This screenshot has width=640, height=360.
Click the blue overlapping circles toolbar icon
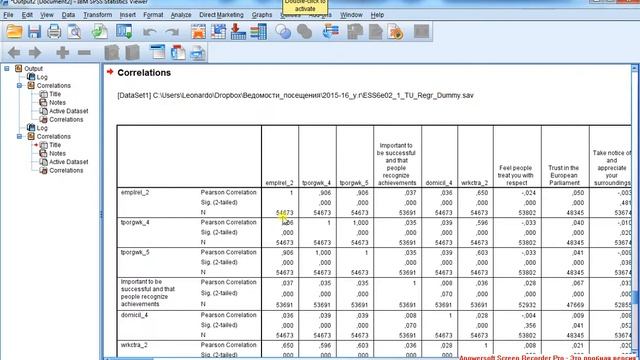tap(283, 31)
